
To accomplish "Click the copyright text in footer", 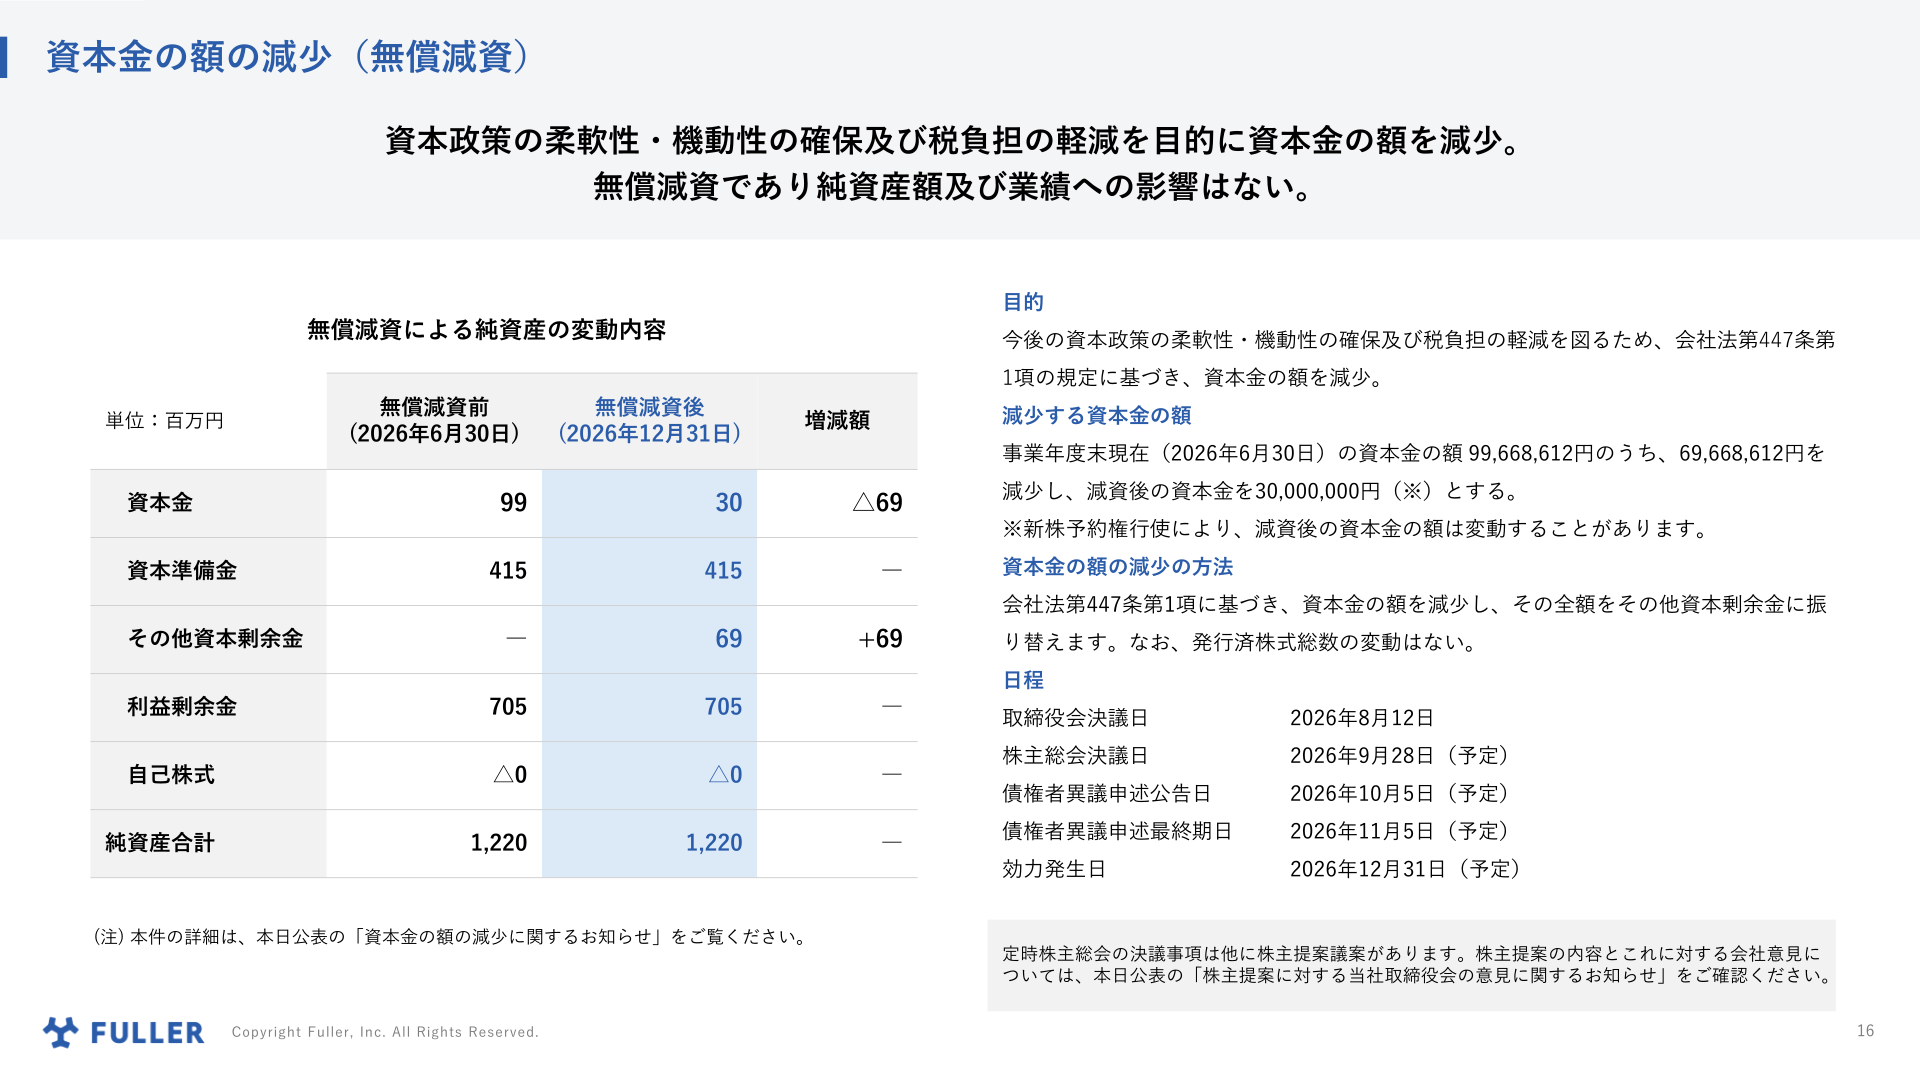I will tap(385, 1032).
